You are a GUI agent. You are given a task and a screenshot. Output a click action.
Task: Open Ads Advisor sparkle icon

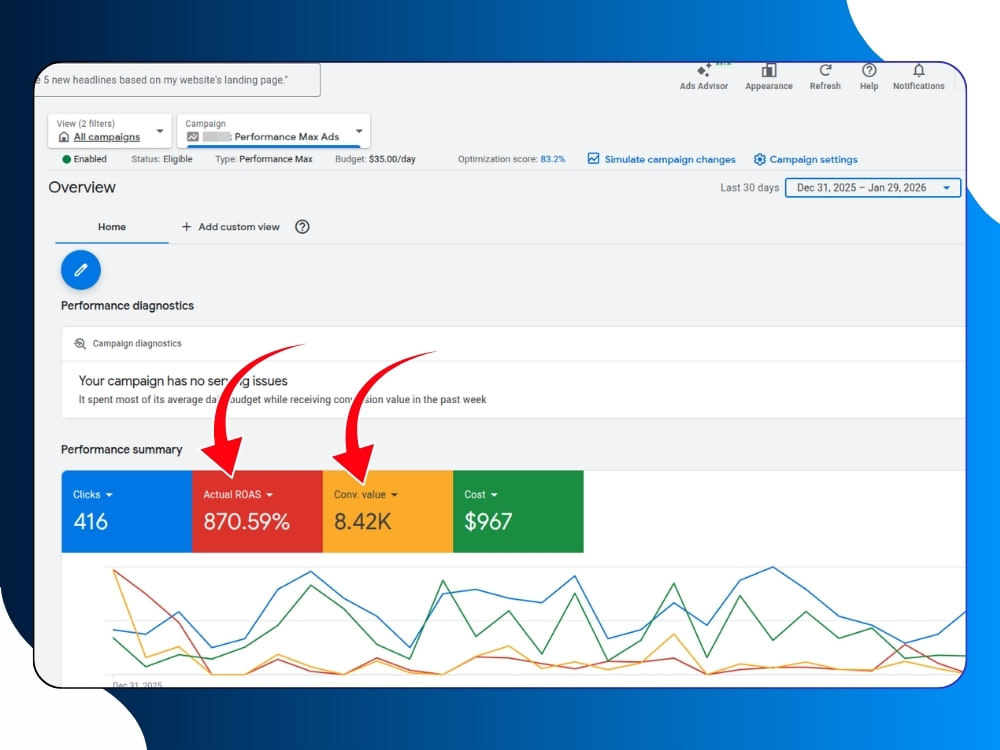703,70
